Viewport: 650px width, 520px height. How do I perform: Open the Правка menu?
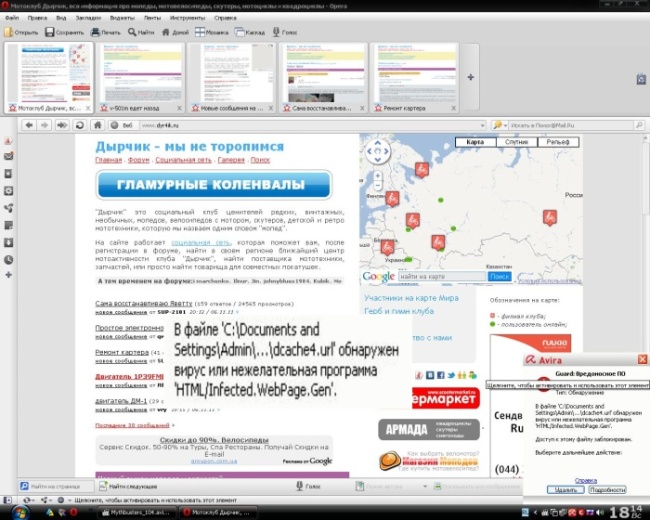pyautogui.click(x=37, y=18)
